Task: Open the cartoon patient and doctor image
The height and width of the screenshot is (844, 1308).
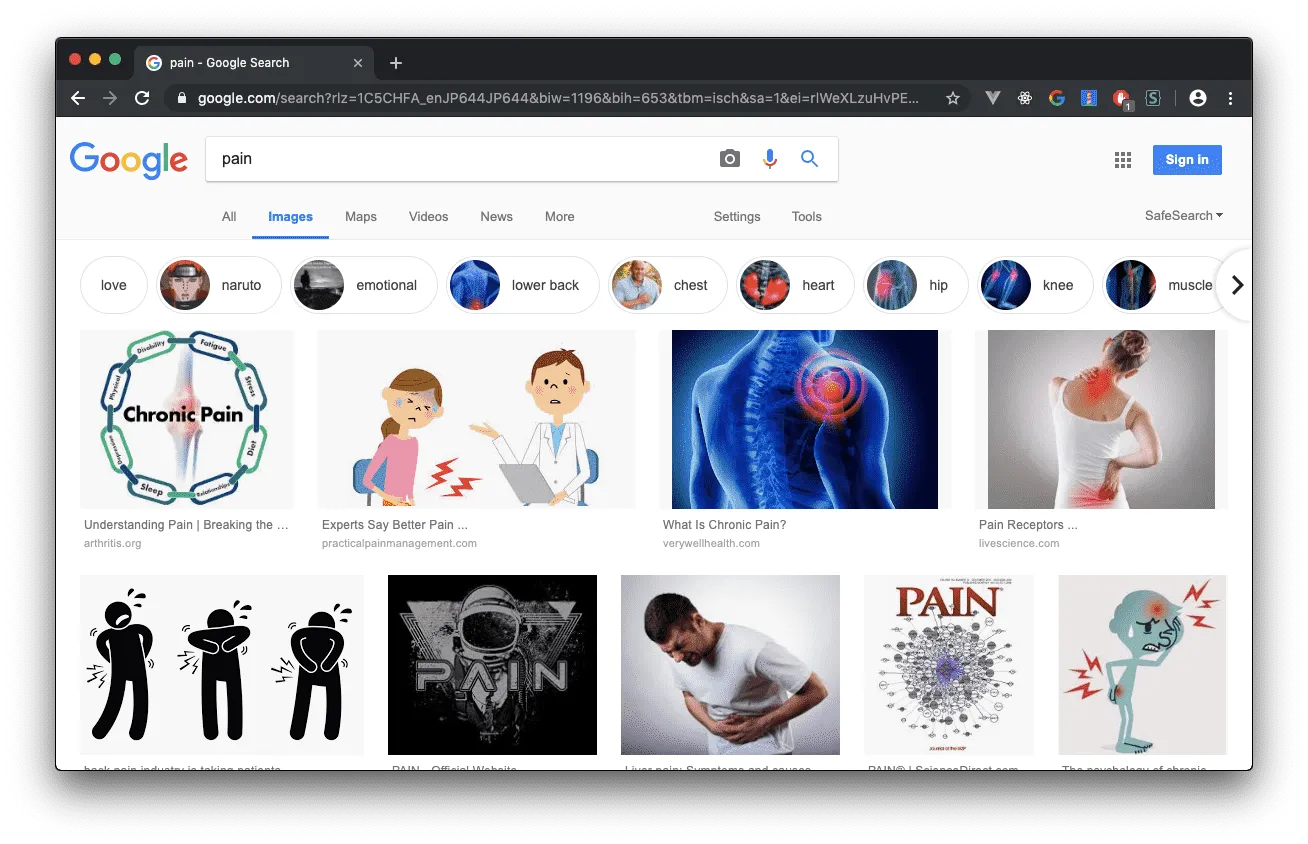Action: coord(476,419)
